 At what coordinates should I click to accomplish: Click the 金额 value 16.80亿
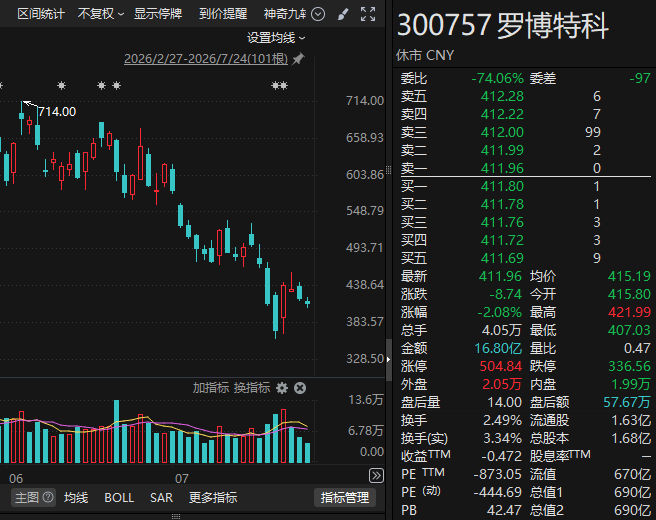[498, 348]
